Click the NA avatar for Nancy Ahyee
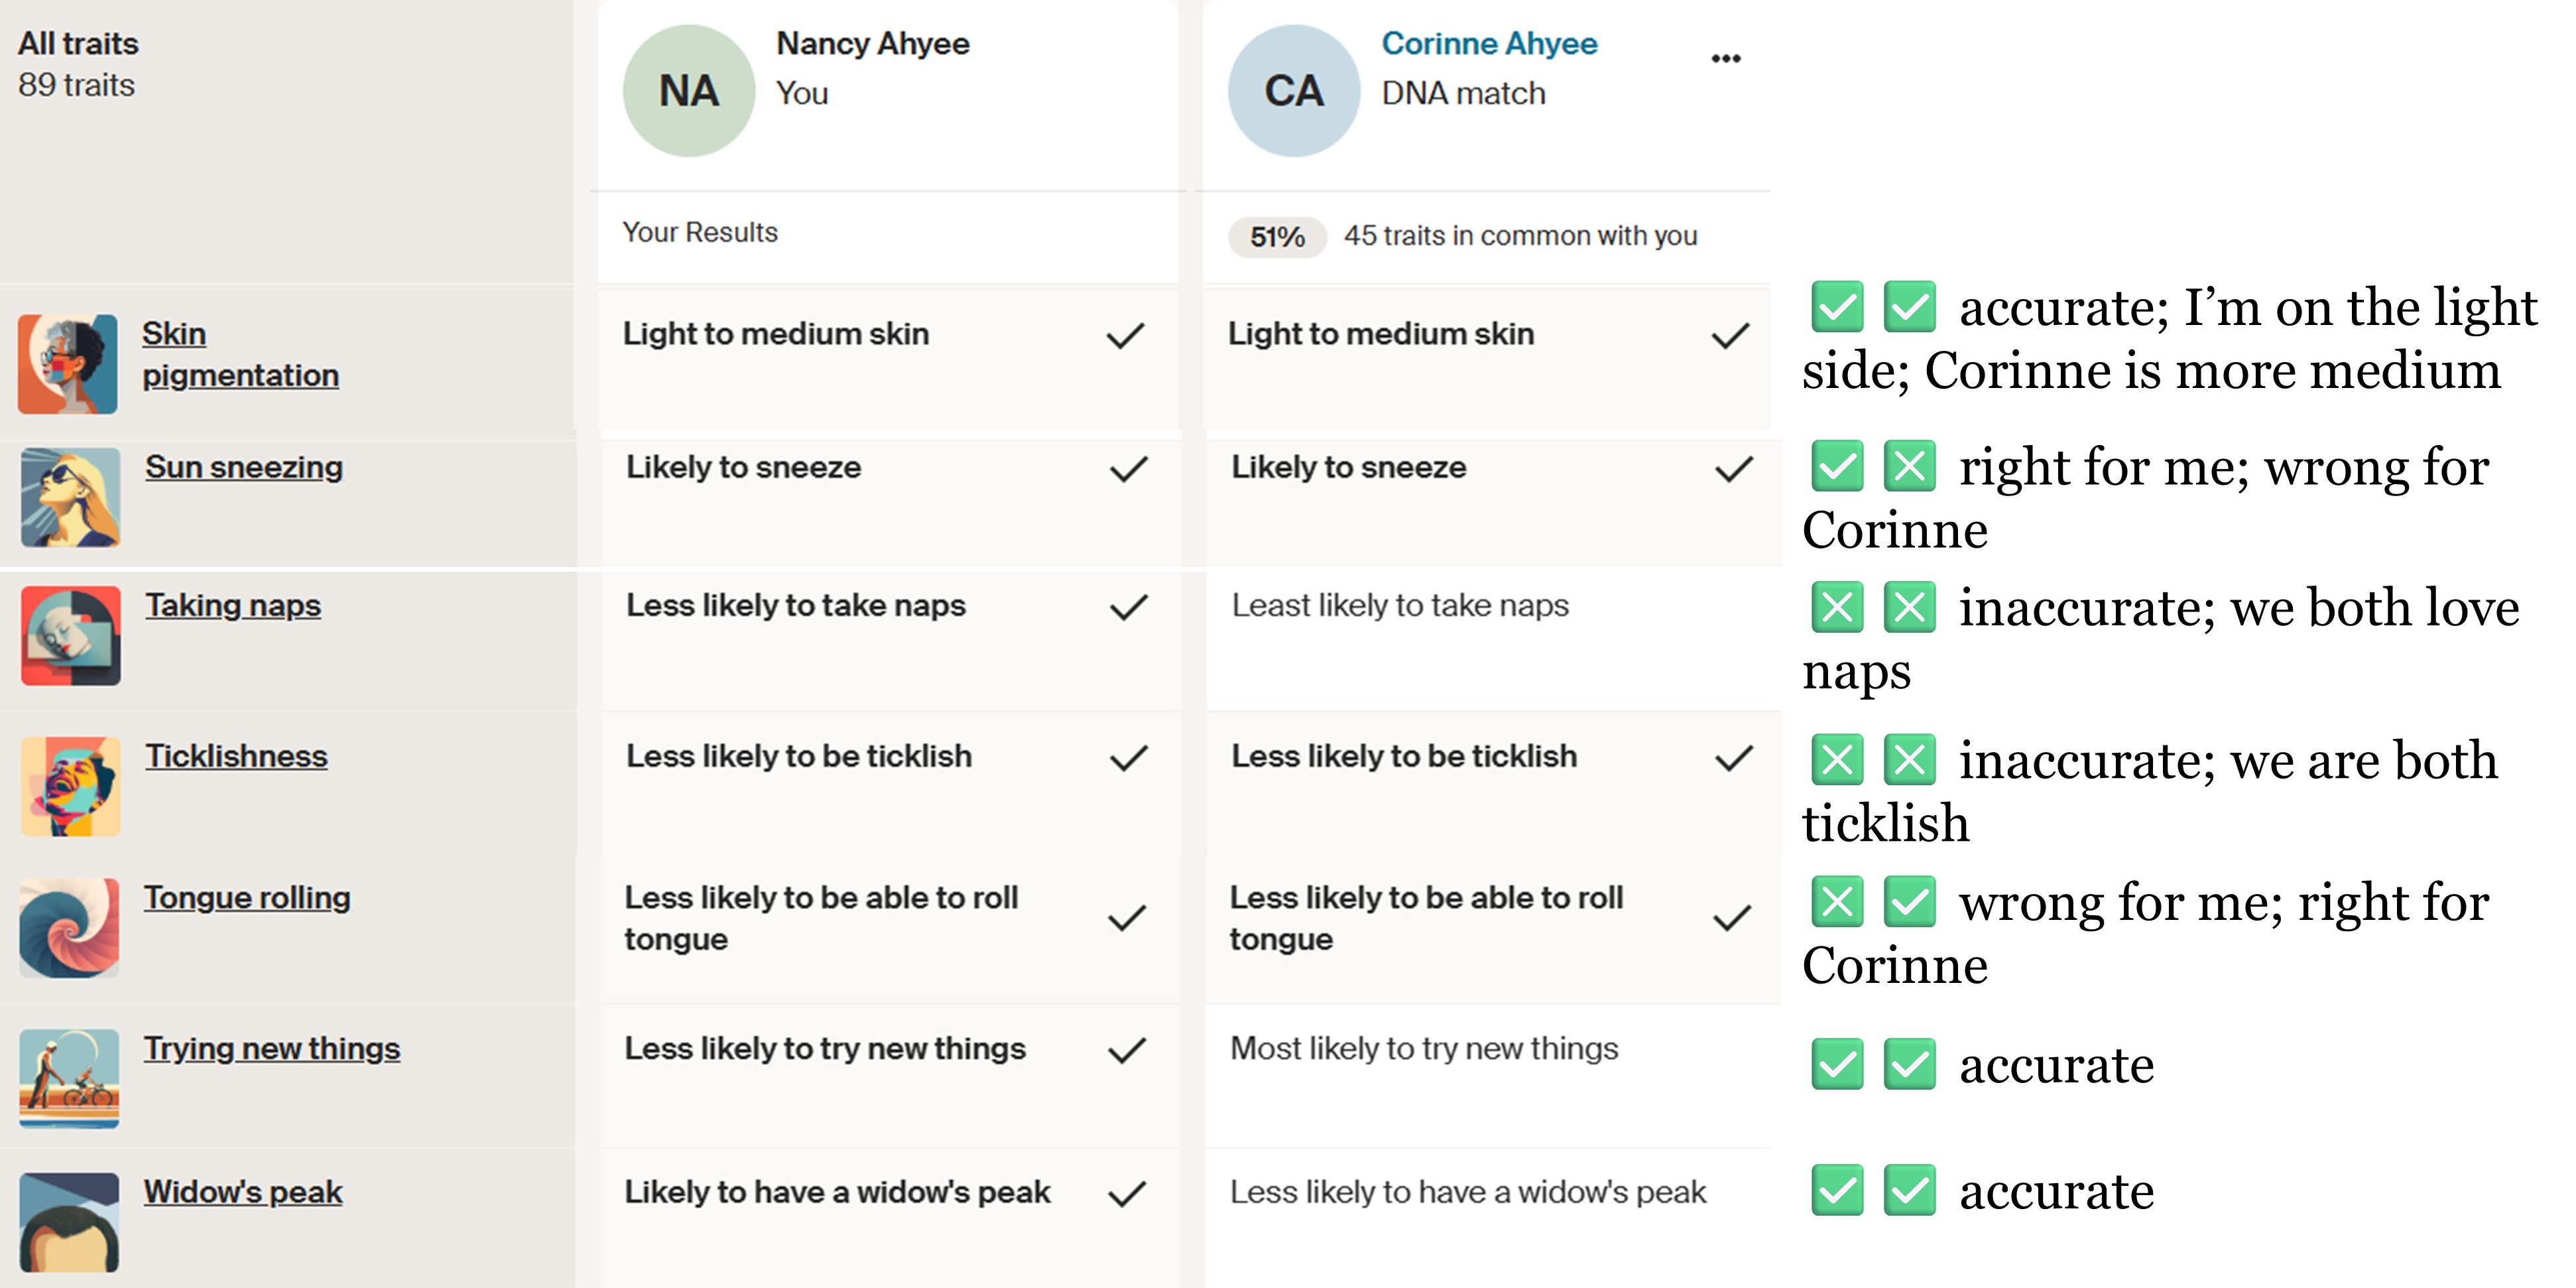The height and width of the screenshot is (1288, 2576). (x=688, y=91)
